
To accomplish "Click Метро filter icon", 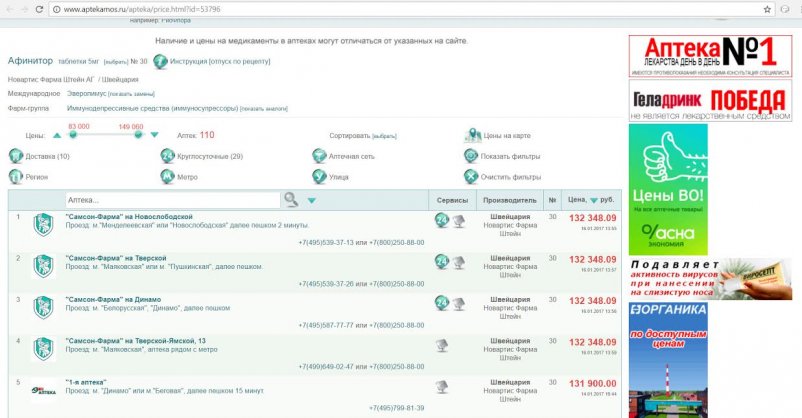I will 168,177.
